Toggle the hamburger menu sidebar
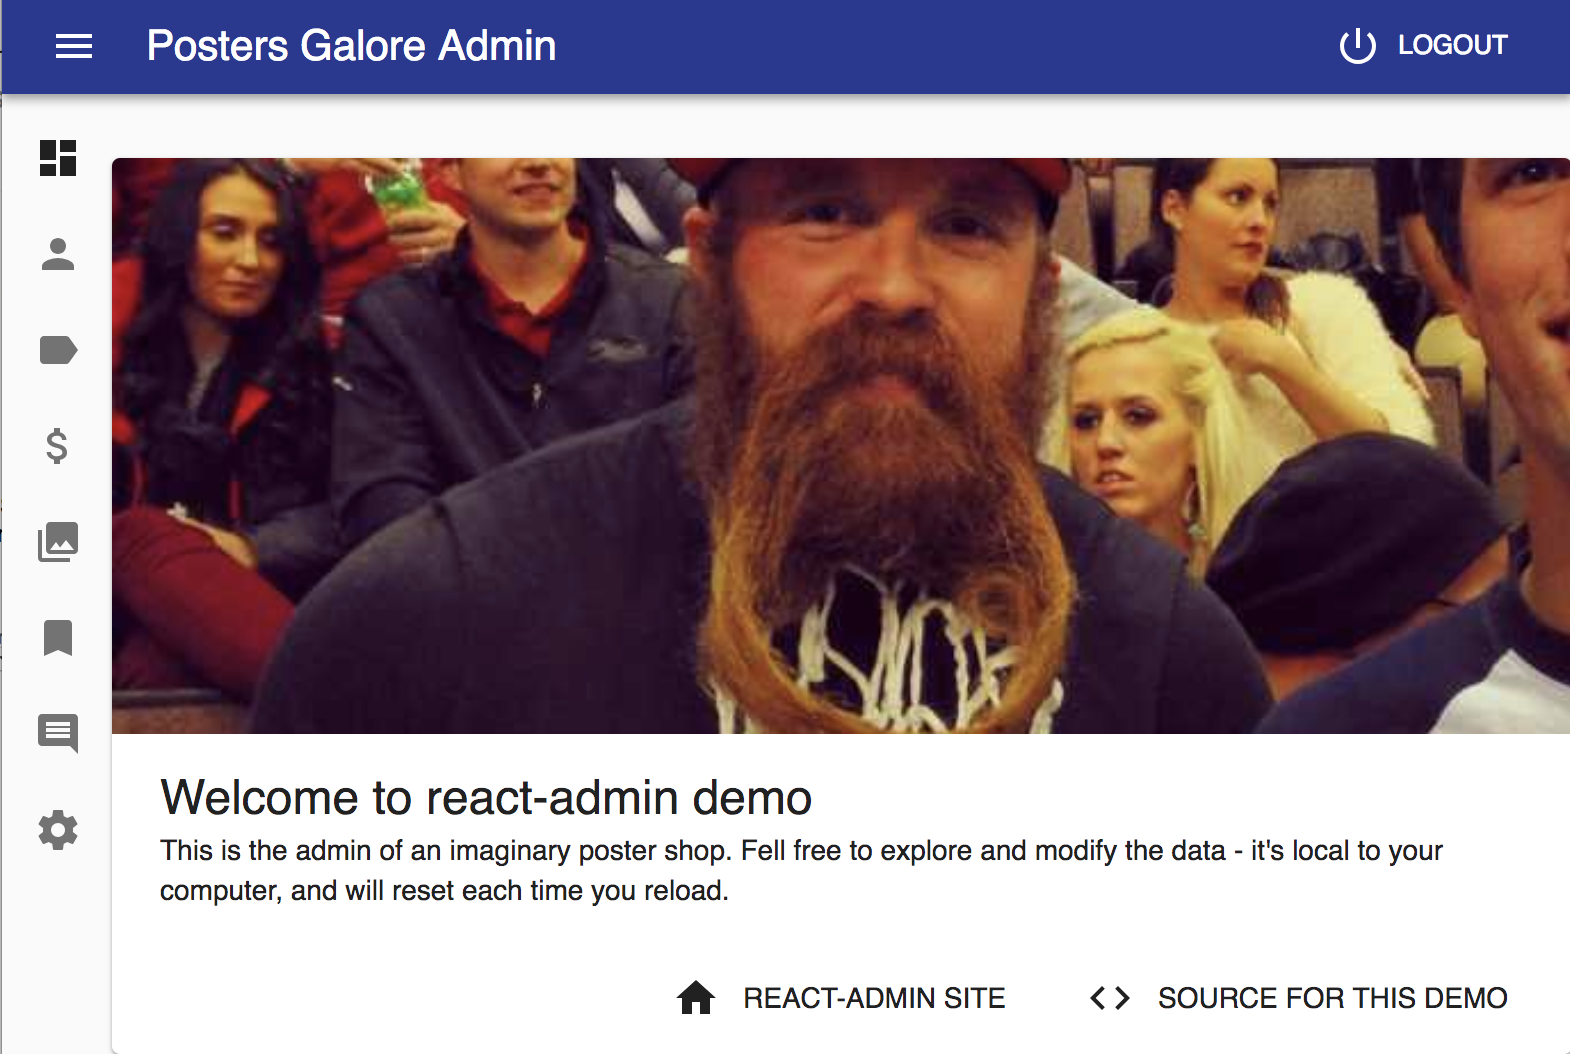1570x1054 pixels. 73,46
